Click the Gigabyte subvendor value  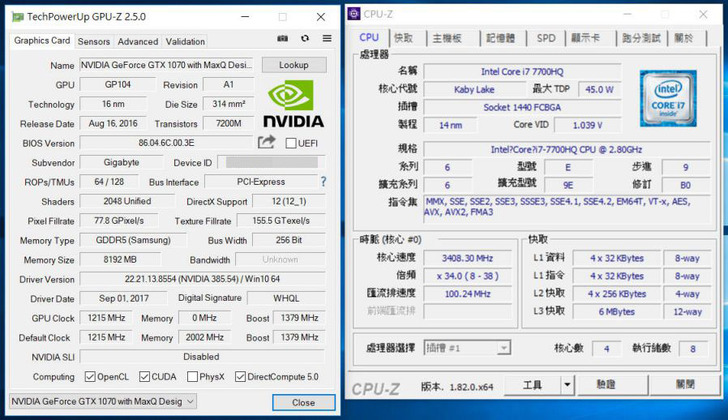121,162
